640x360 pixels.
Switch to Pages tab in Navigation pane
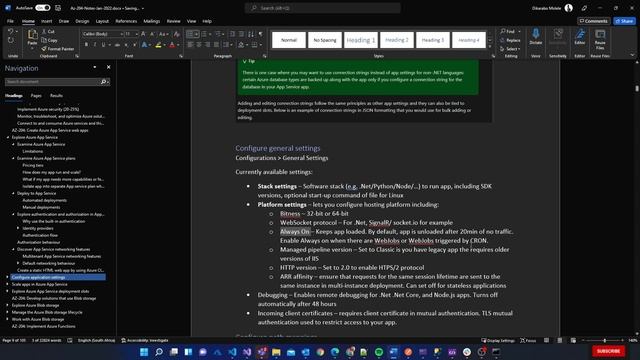tap(36, 96)
